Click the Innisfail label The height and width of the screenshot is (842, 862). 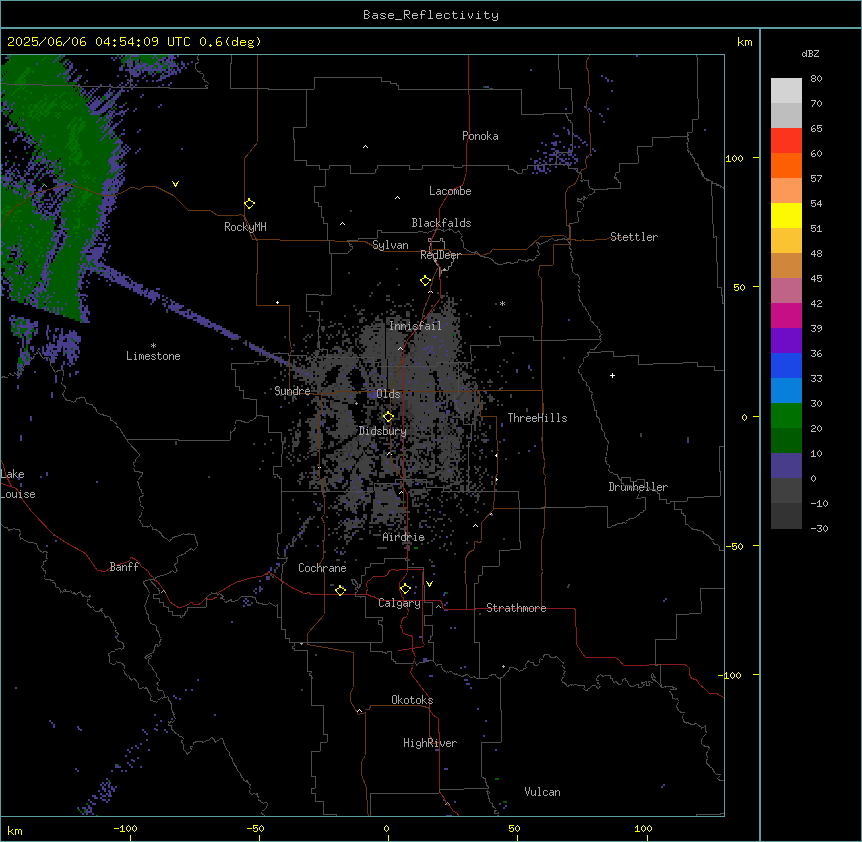pyautogui.click(x=415, y=326)
